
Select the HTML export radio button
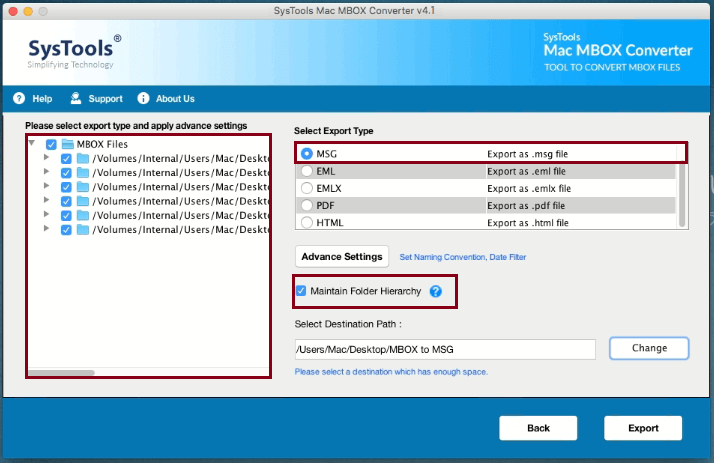307,223
